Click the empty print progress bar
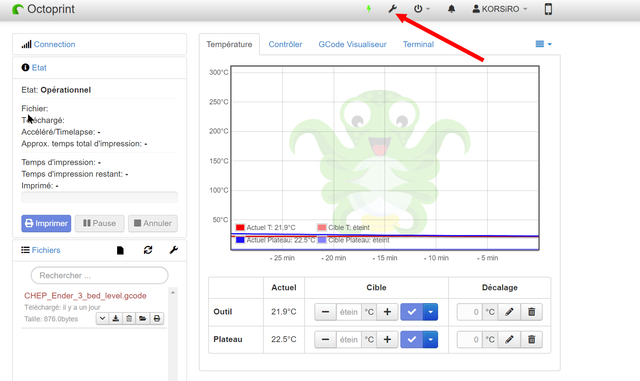Screen dimensions: 640x381 click(x=100, y=197)
